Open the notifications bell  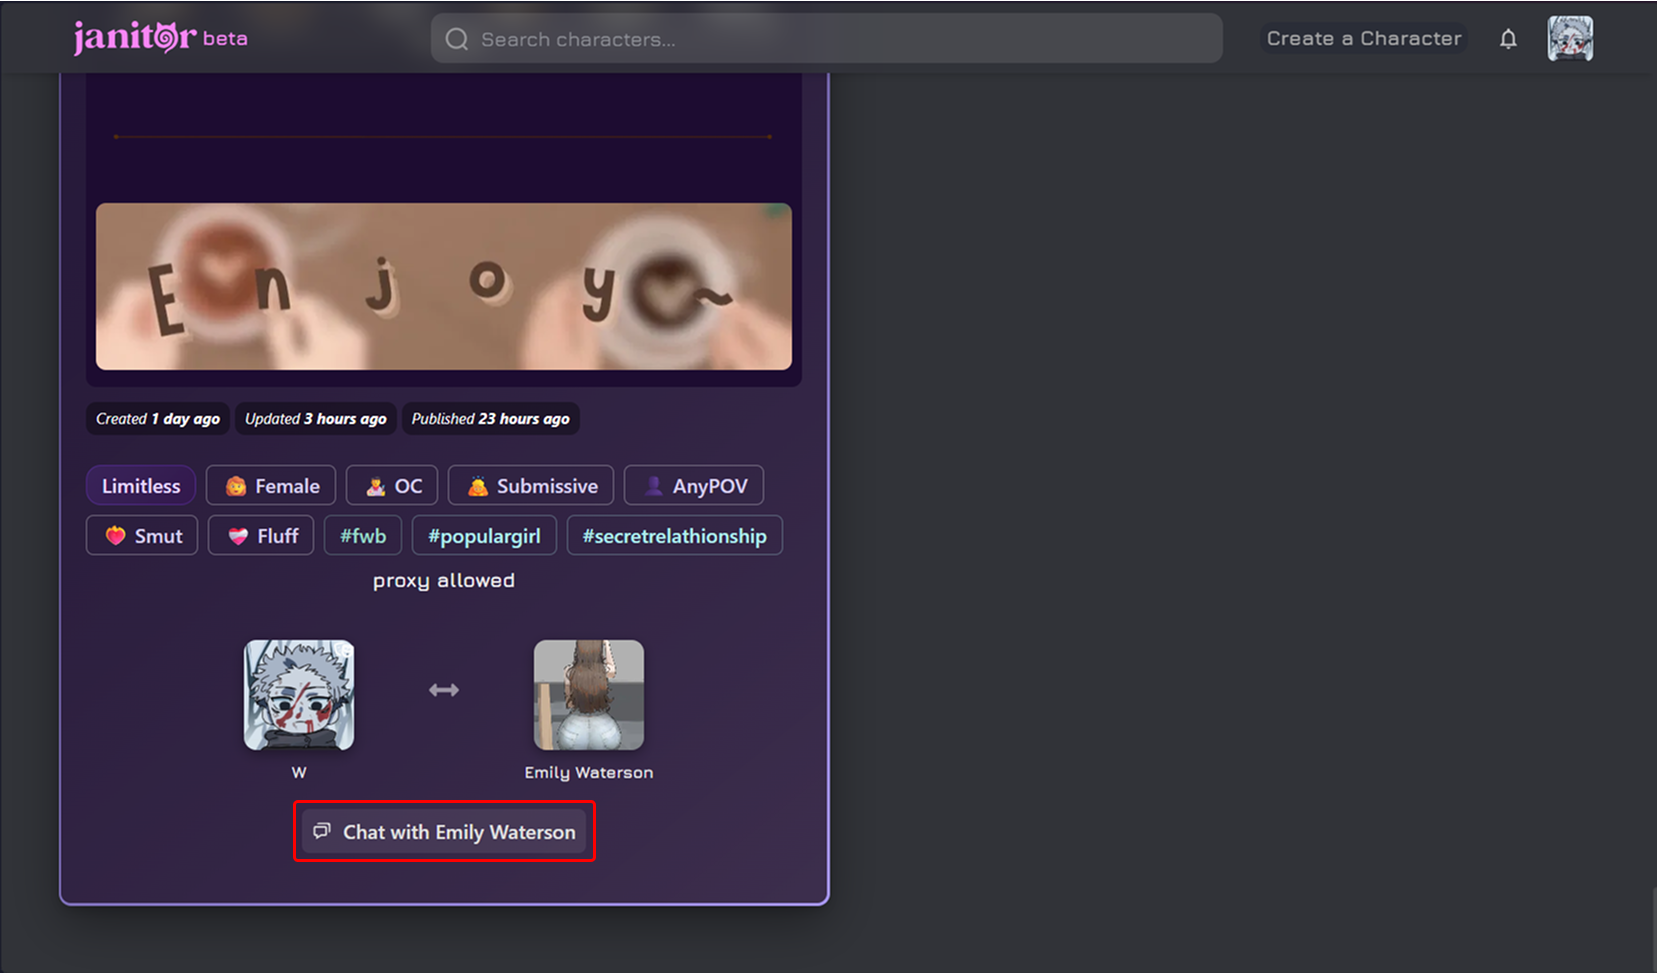(1508, 39)
